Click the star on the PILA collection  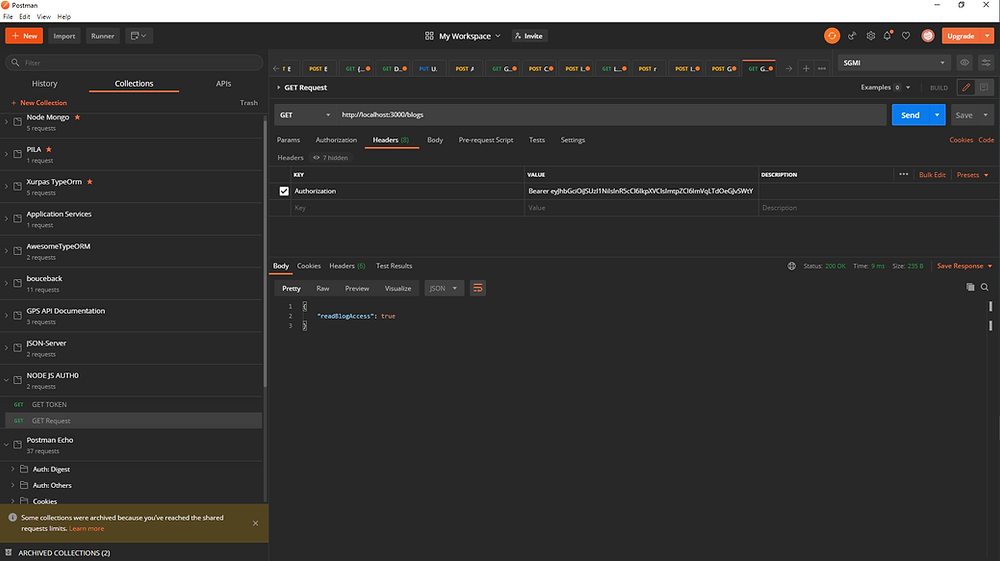49,149
